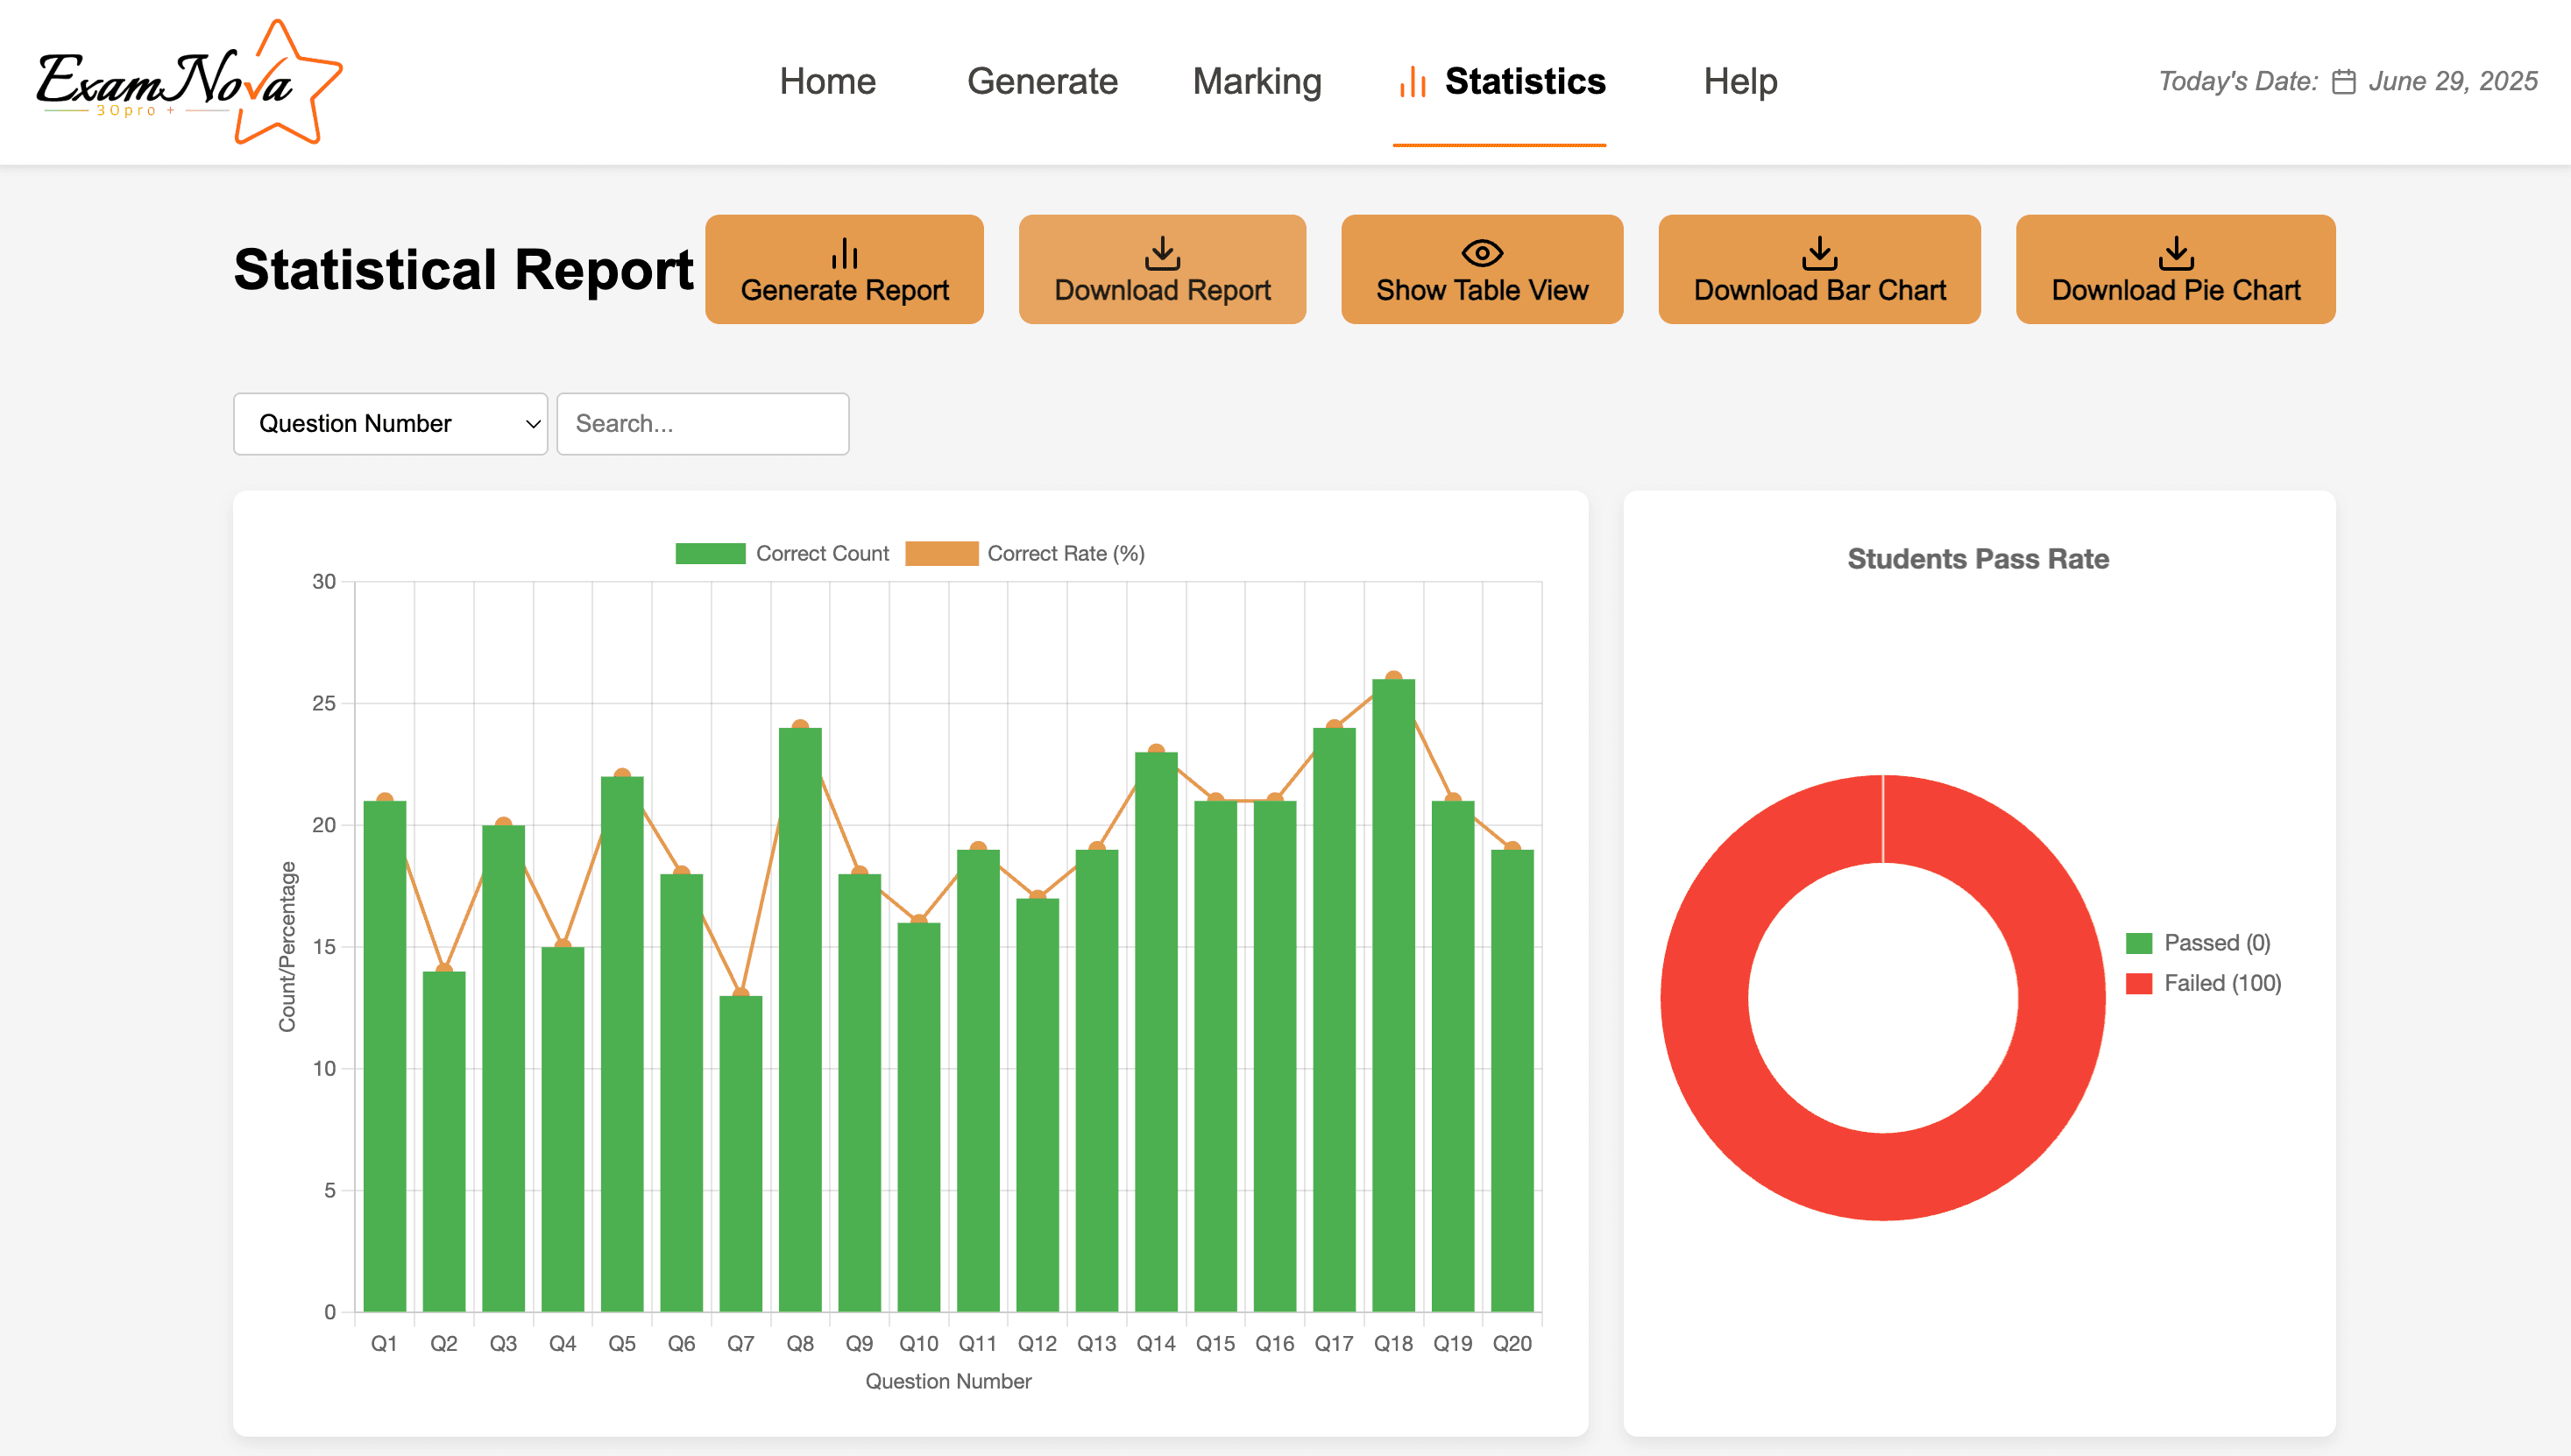Click inside the Search input field
Viewport: 2571px width, 1456px height.
(702, 424)
